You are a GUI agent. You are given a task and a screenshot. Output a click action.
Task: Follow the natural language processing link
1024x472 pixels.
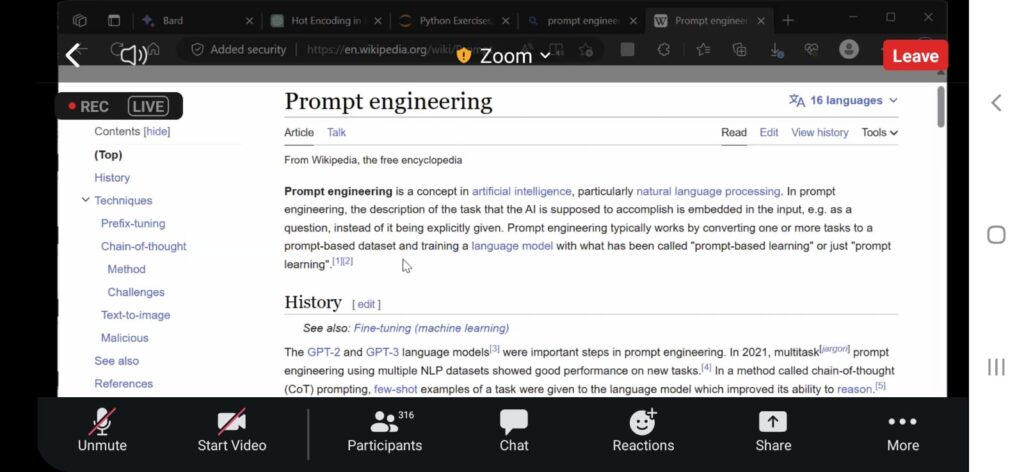[708, 191]
